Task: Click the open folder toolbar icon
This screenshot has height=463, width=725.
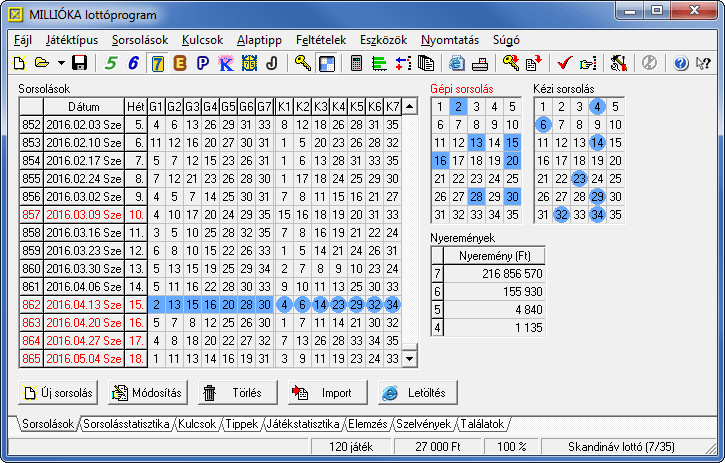Action: tap(42, 63)
